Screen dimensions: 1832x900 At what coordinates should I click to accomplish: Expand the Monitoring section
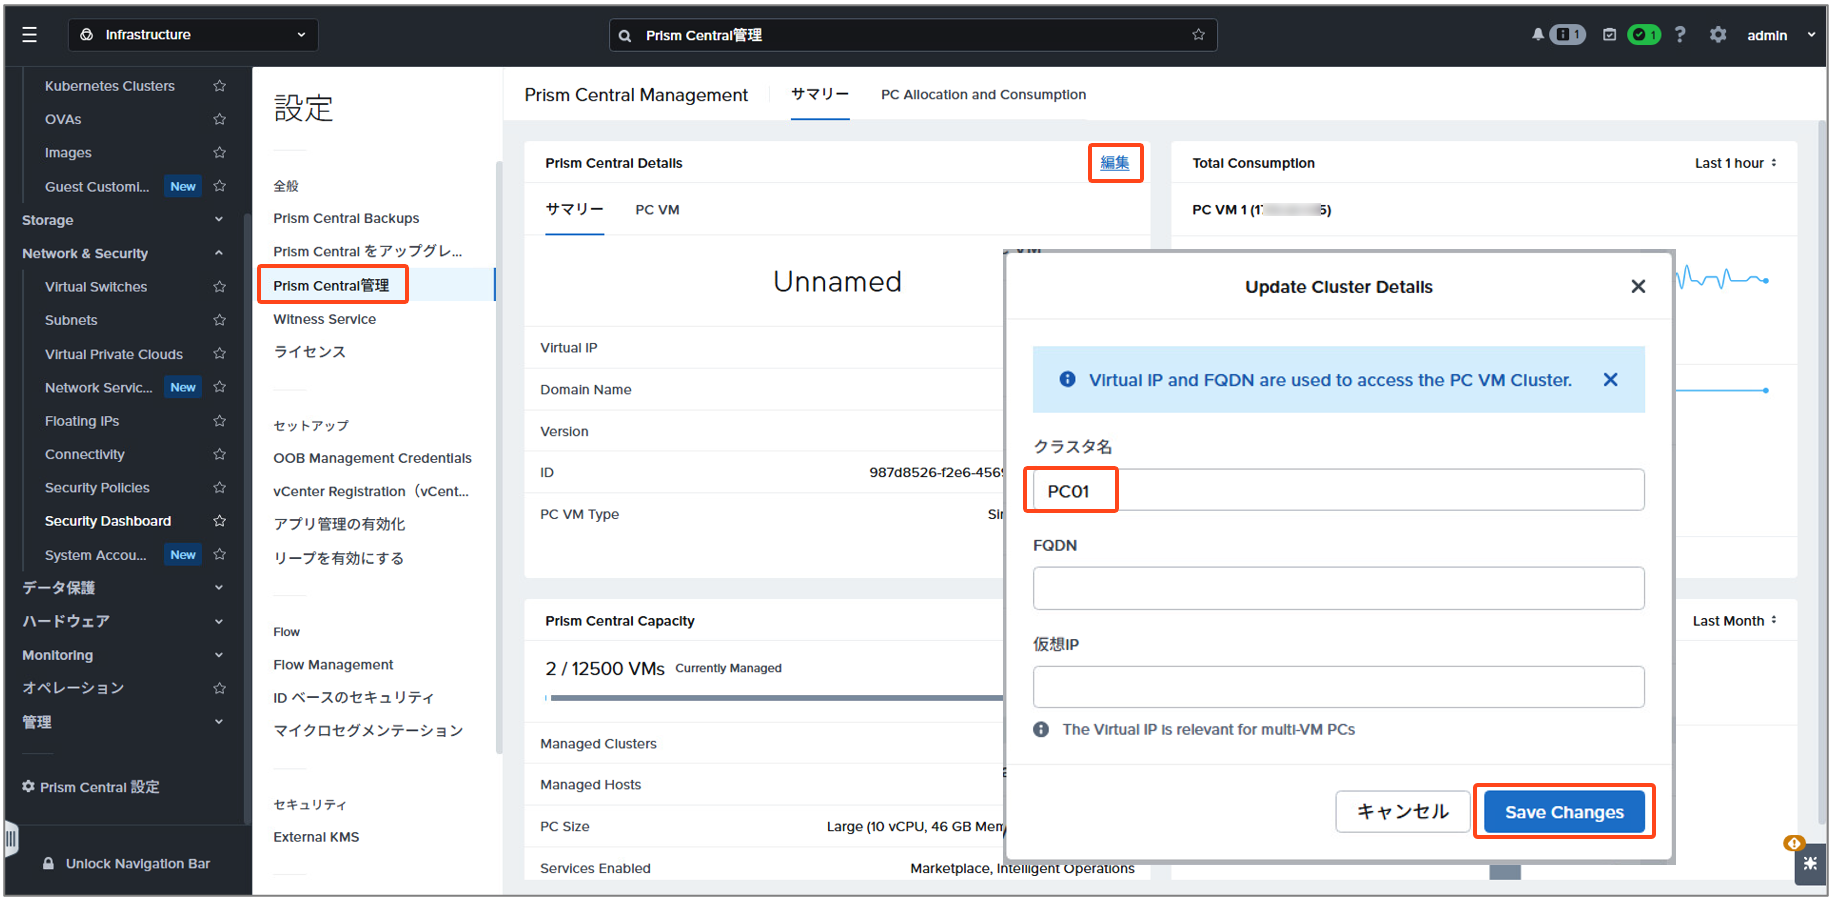218,655
